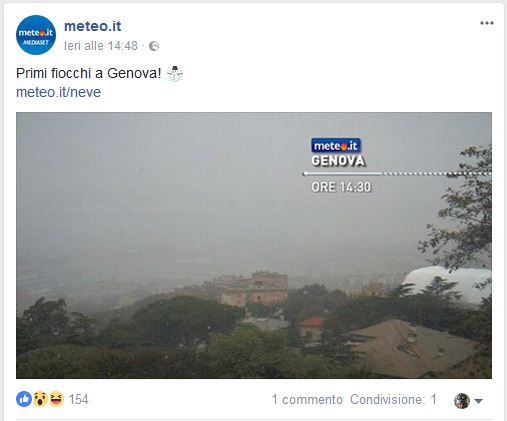Click the timeline bar under GENOVA
This screenshot has width=507, height=421.
[397, 173]
